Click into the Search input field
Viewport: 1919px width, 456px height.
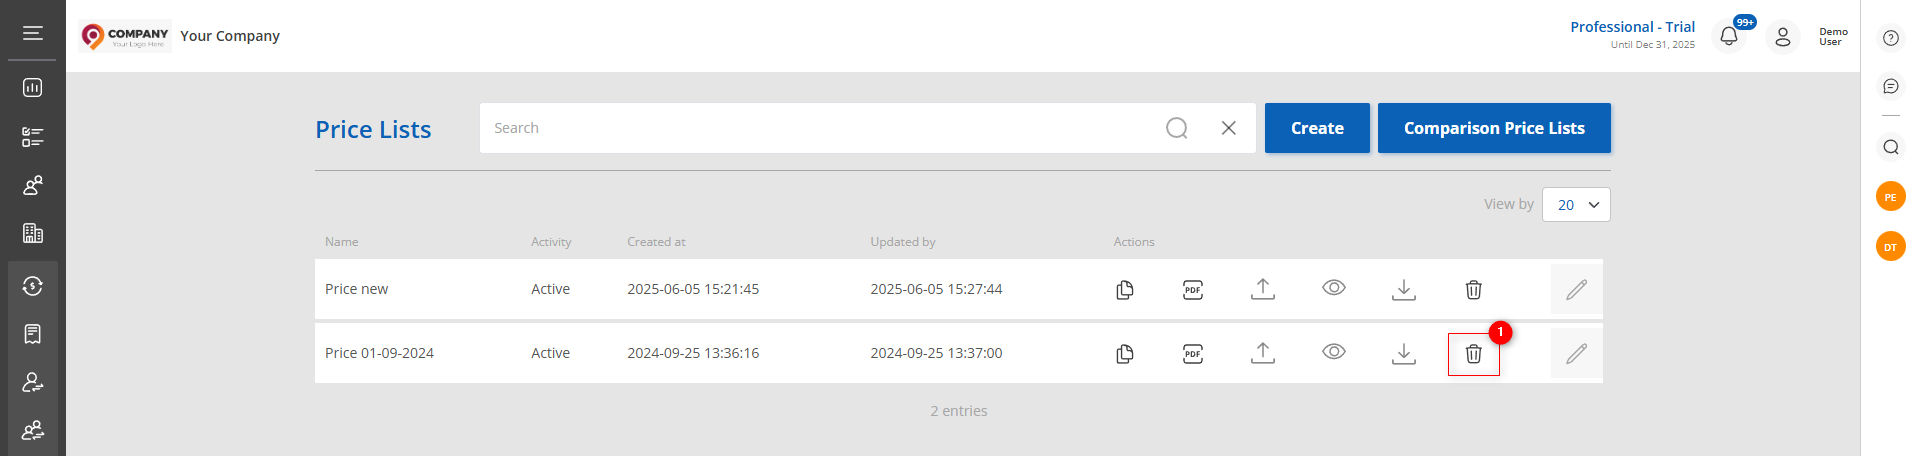tap(820, 128)
